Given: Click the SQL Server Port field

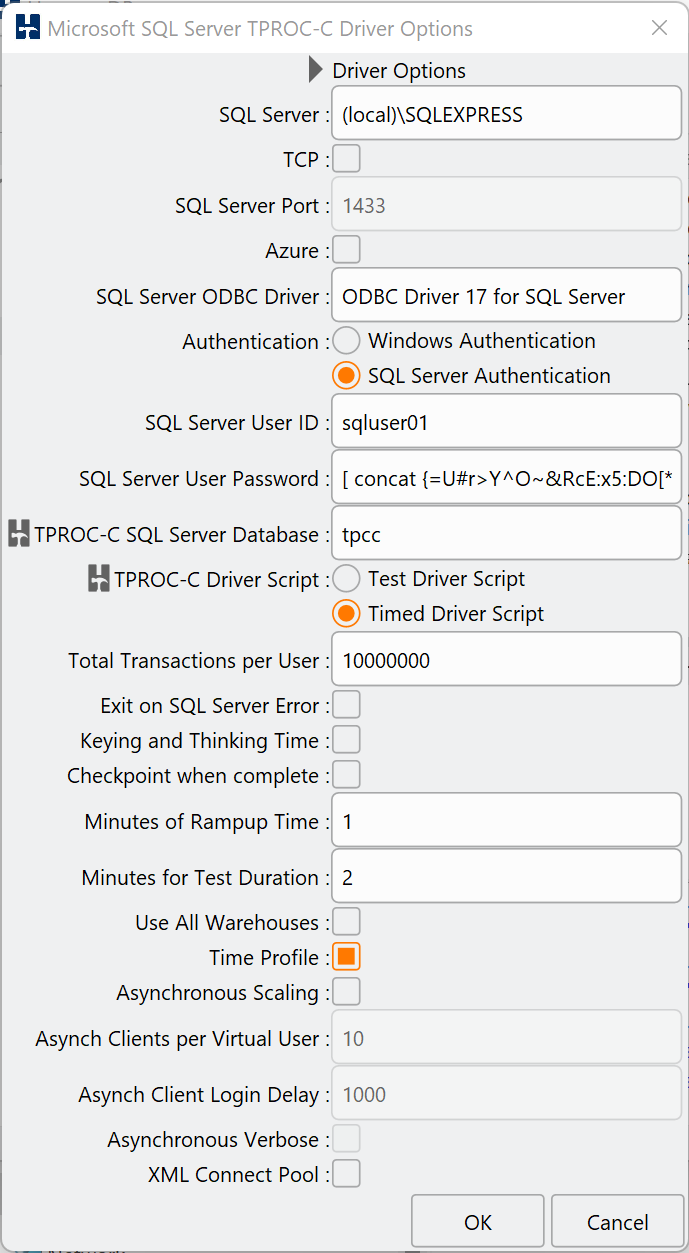Looking at the screenshot, I should coord(506,205).
